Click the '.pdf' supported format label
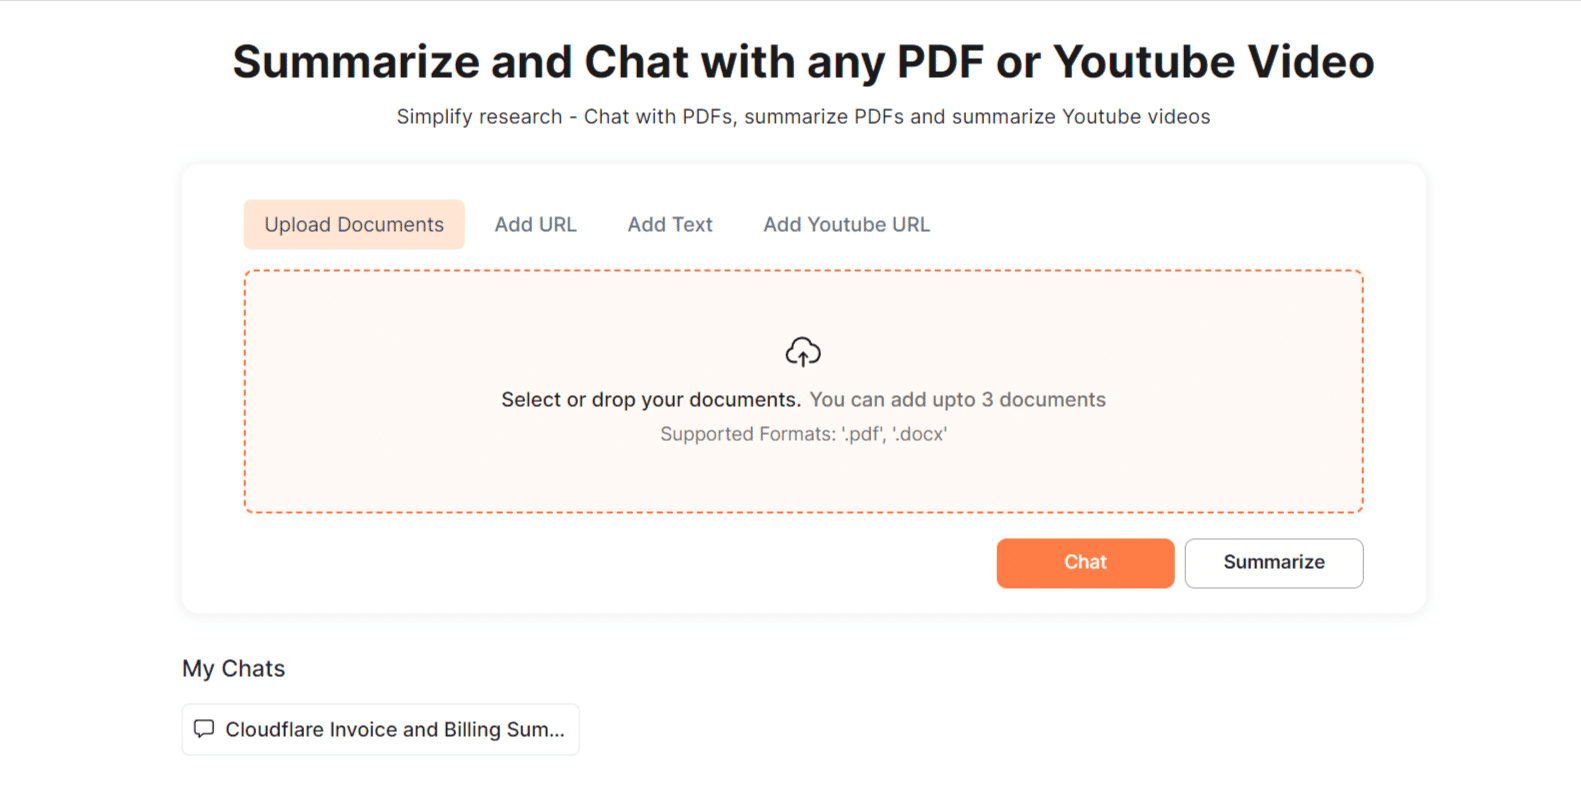This screenshot has width=1581, height=795. coord(861,435)
